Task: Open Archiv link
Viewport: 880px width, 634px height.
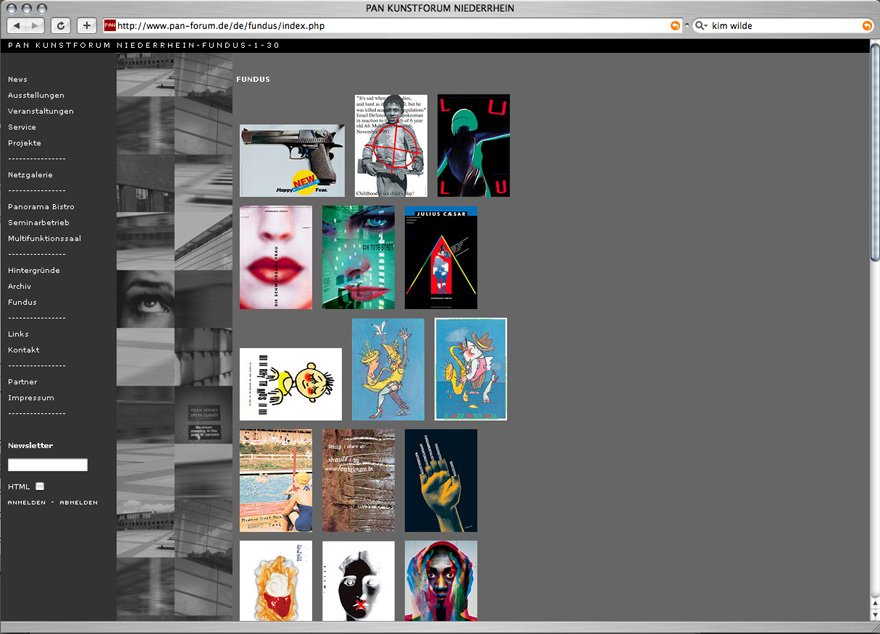Action: click(x=20, y=286)
